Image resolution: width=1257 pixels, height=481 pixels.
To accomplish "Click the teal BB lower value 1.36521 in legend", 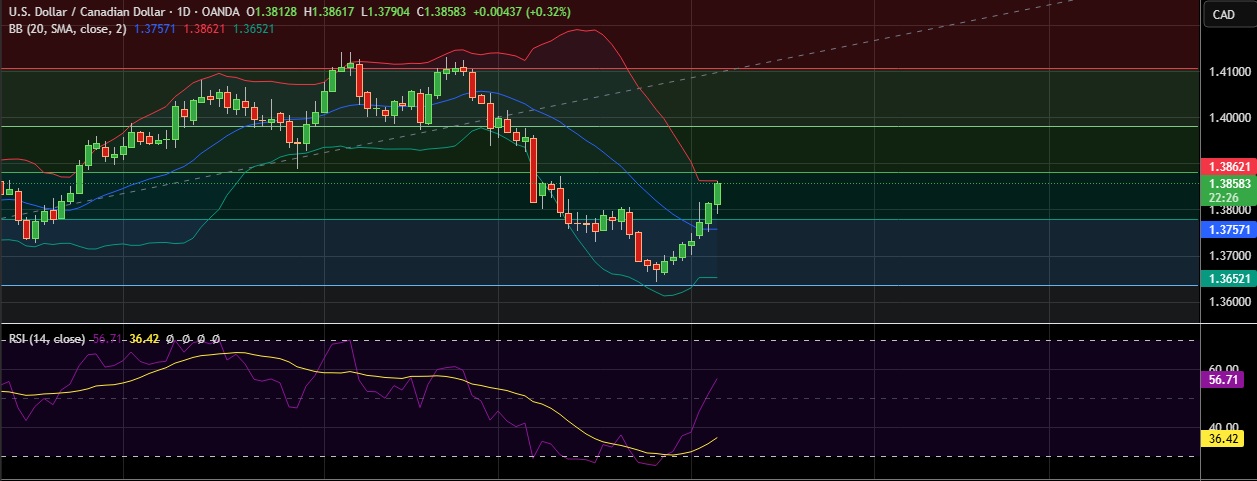I will pos(253,29).
